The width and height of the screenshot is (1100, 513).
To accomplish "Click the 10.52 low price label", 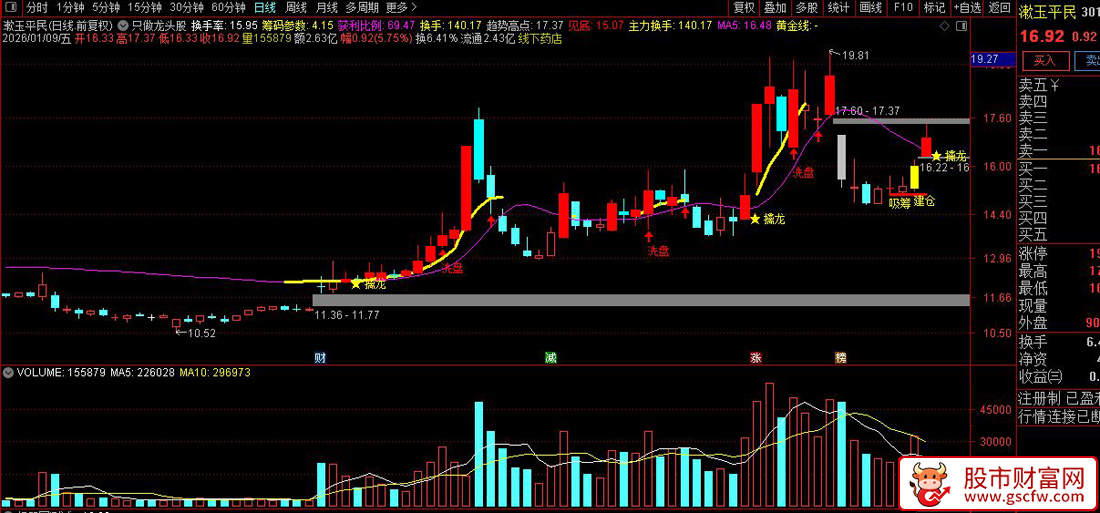I will [201, 333].
